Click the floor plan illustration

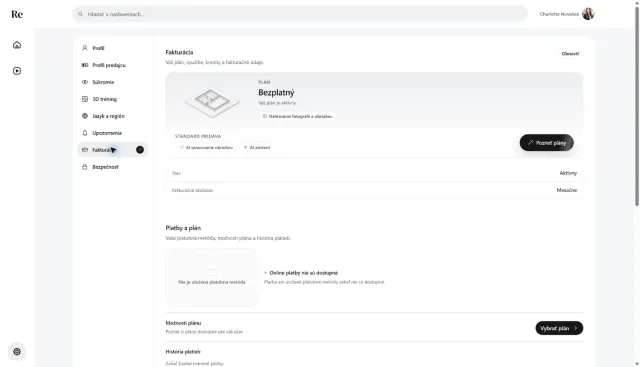pos(212,102)
